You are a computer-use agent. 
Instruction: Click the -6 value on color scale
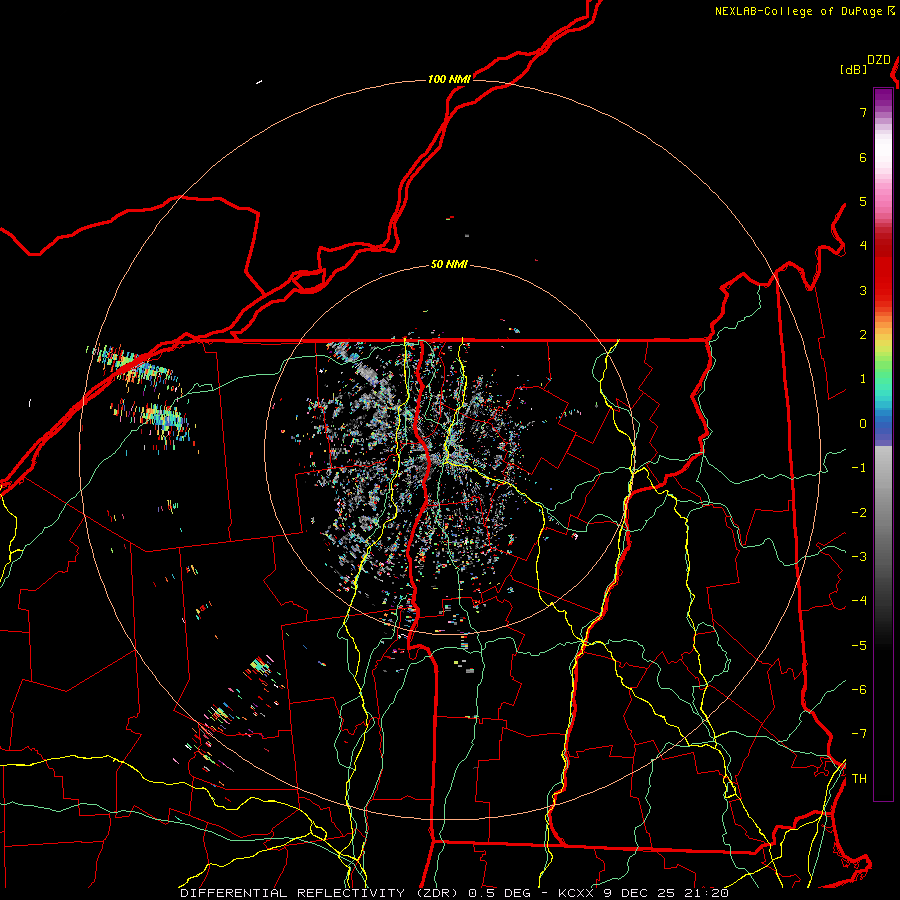(859, 690)
